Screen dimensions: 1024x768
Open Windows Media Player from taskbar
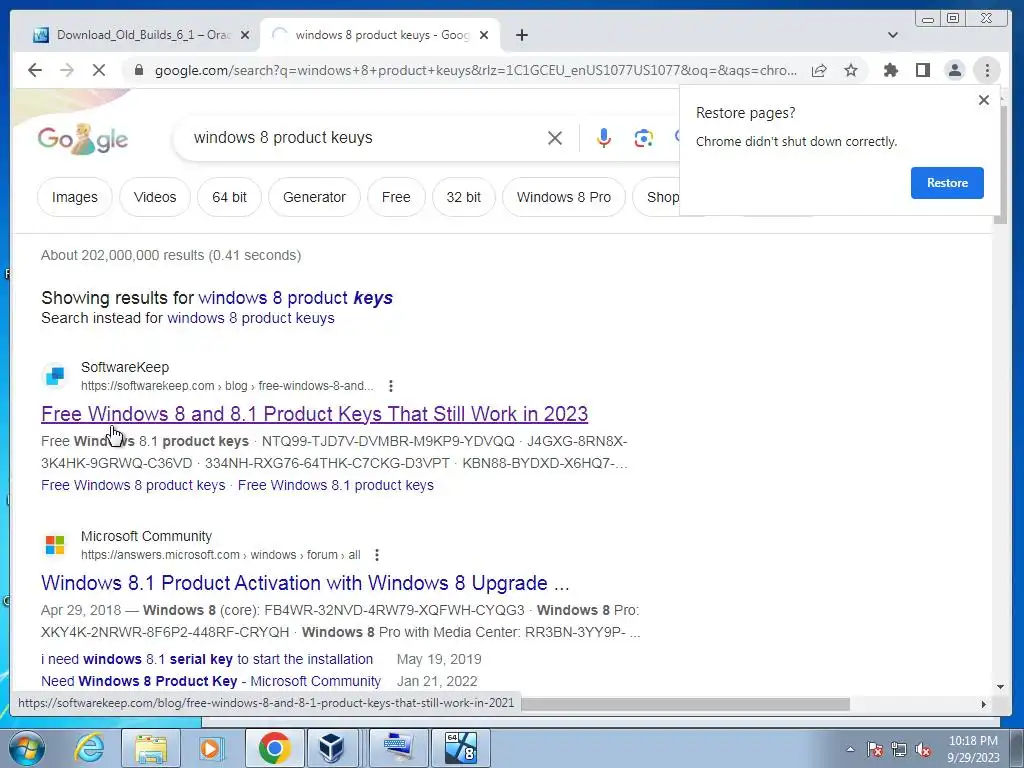210,748
